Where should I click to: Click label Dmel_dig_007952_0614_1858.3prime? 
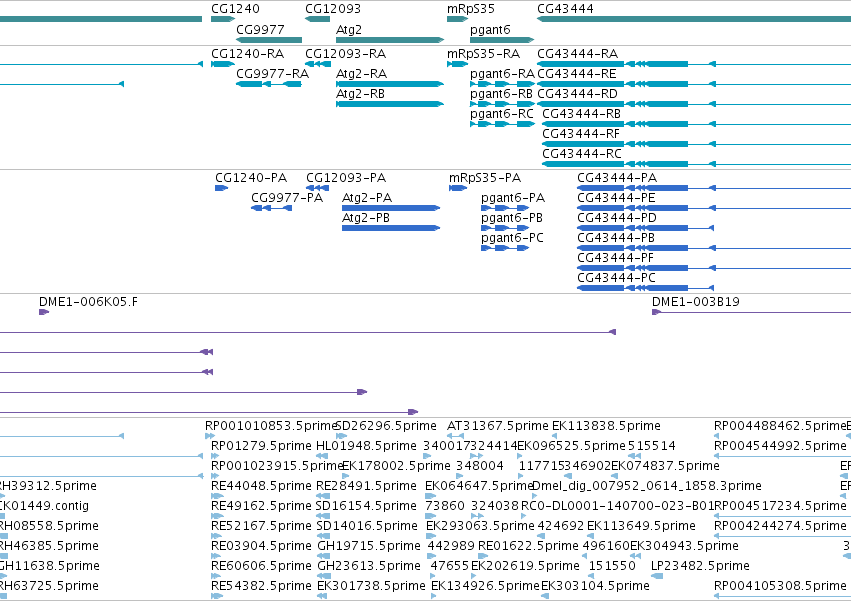point(647,486)
